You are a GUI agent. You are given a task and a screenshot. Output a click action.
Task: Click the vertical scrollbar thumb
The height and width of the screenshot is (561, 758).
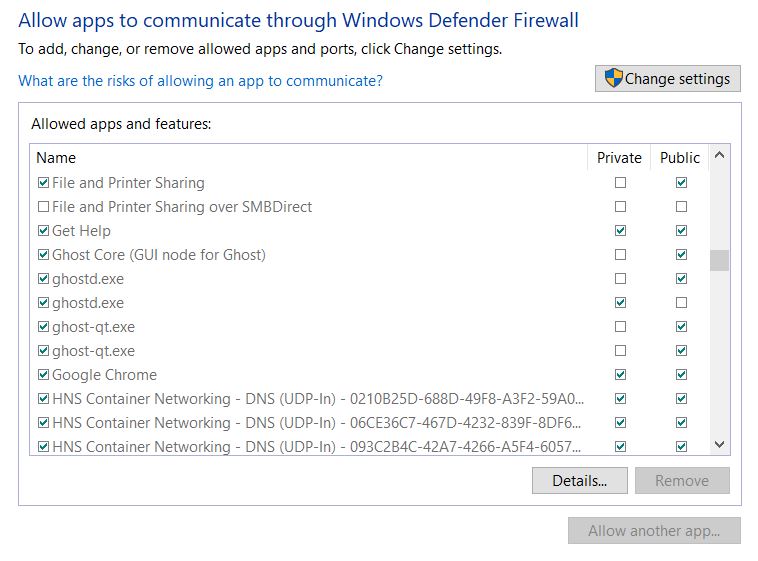[719, 260]
